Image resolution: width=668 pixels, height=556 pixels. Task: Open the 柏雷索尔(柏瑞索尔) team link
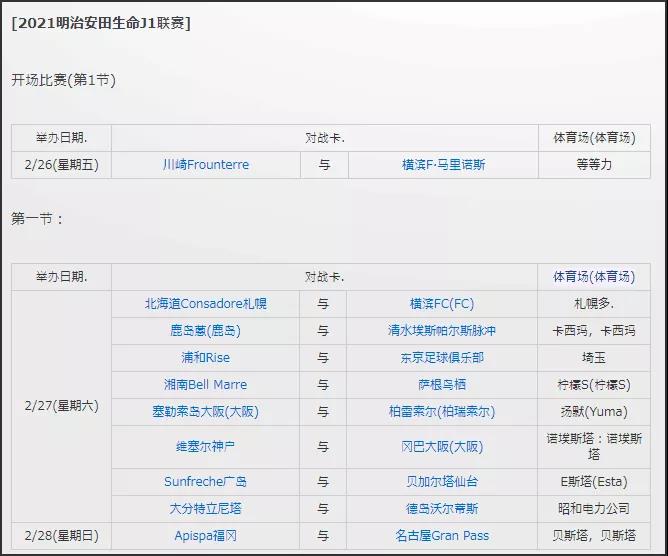442,412
